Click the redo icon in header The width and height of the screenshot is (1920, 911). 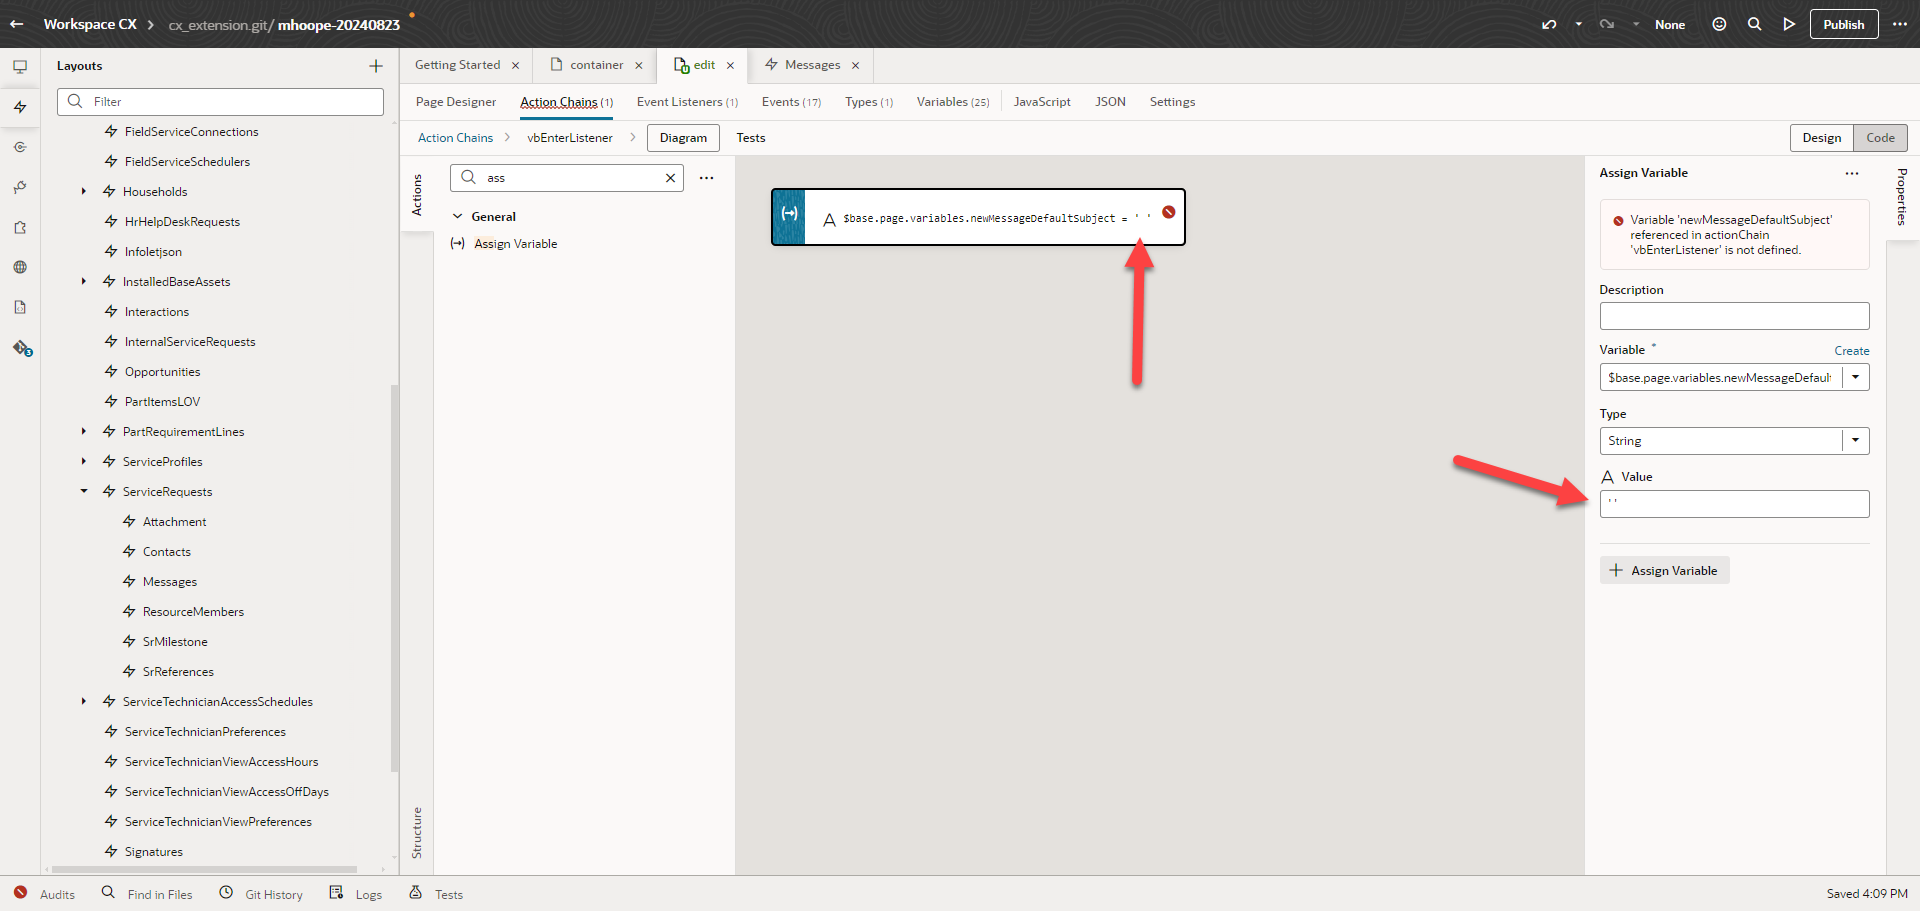[1607, 24]
